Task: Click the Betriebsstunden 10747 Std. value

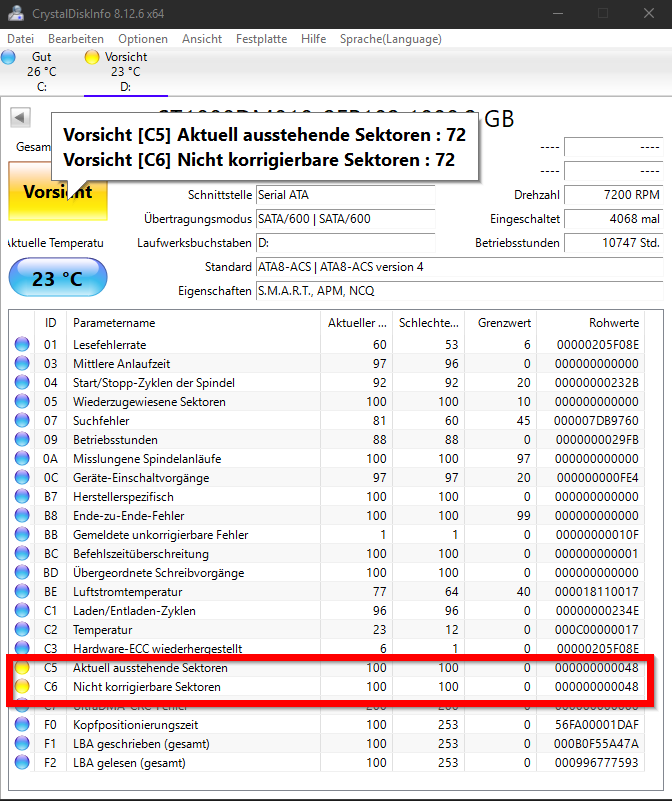Action: (x=614, y=243)
